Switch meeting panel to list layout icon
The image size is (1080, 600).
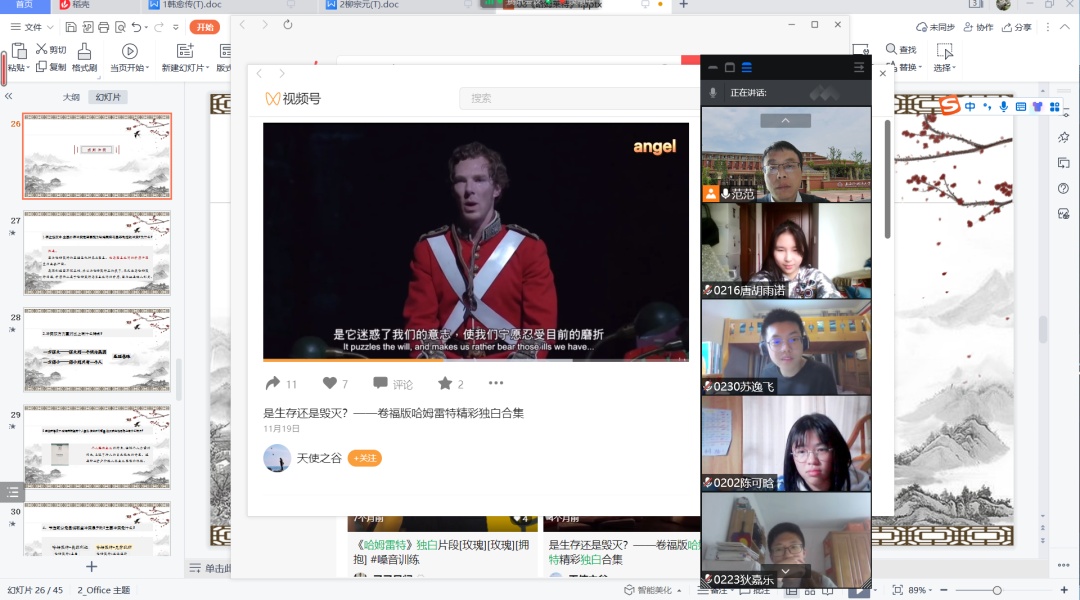(747, 68)
